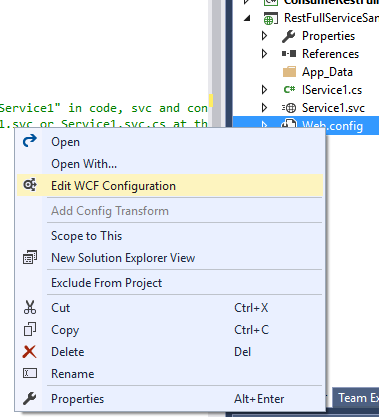This screenshot has height=417, width=379.
Task: Click the Cut scissors icon
Action: (x=30, y=307)
